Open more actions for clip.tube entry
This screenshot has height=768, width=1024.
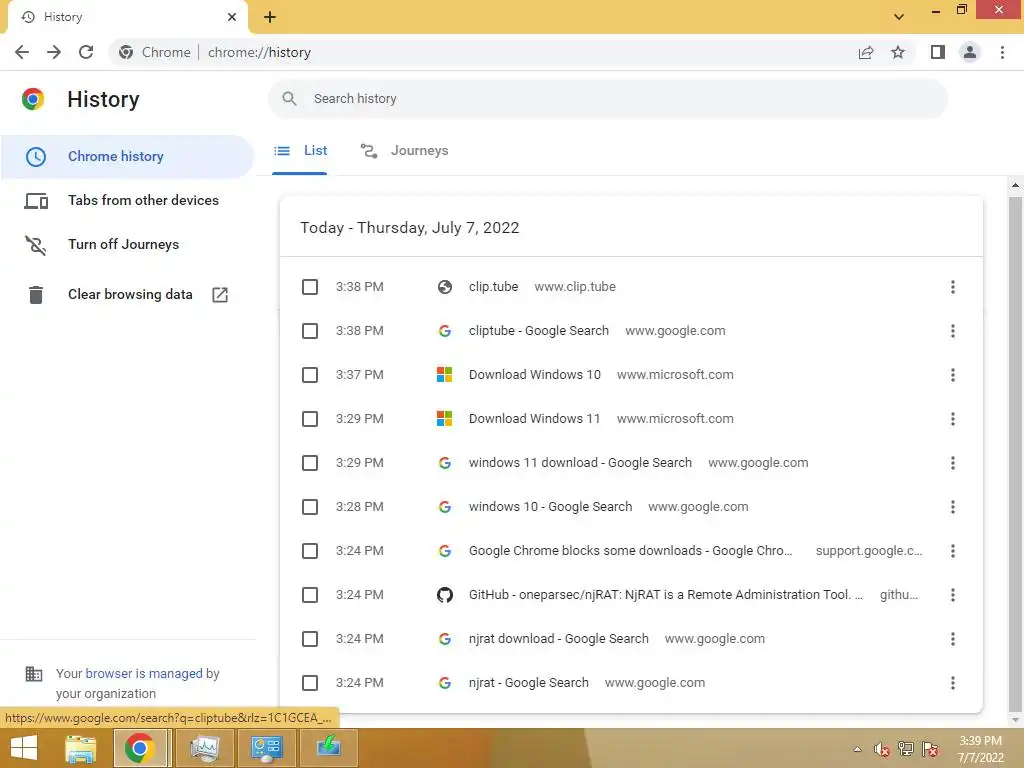(x=953, y=287)
